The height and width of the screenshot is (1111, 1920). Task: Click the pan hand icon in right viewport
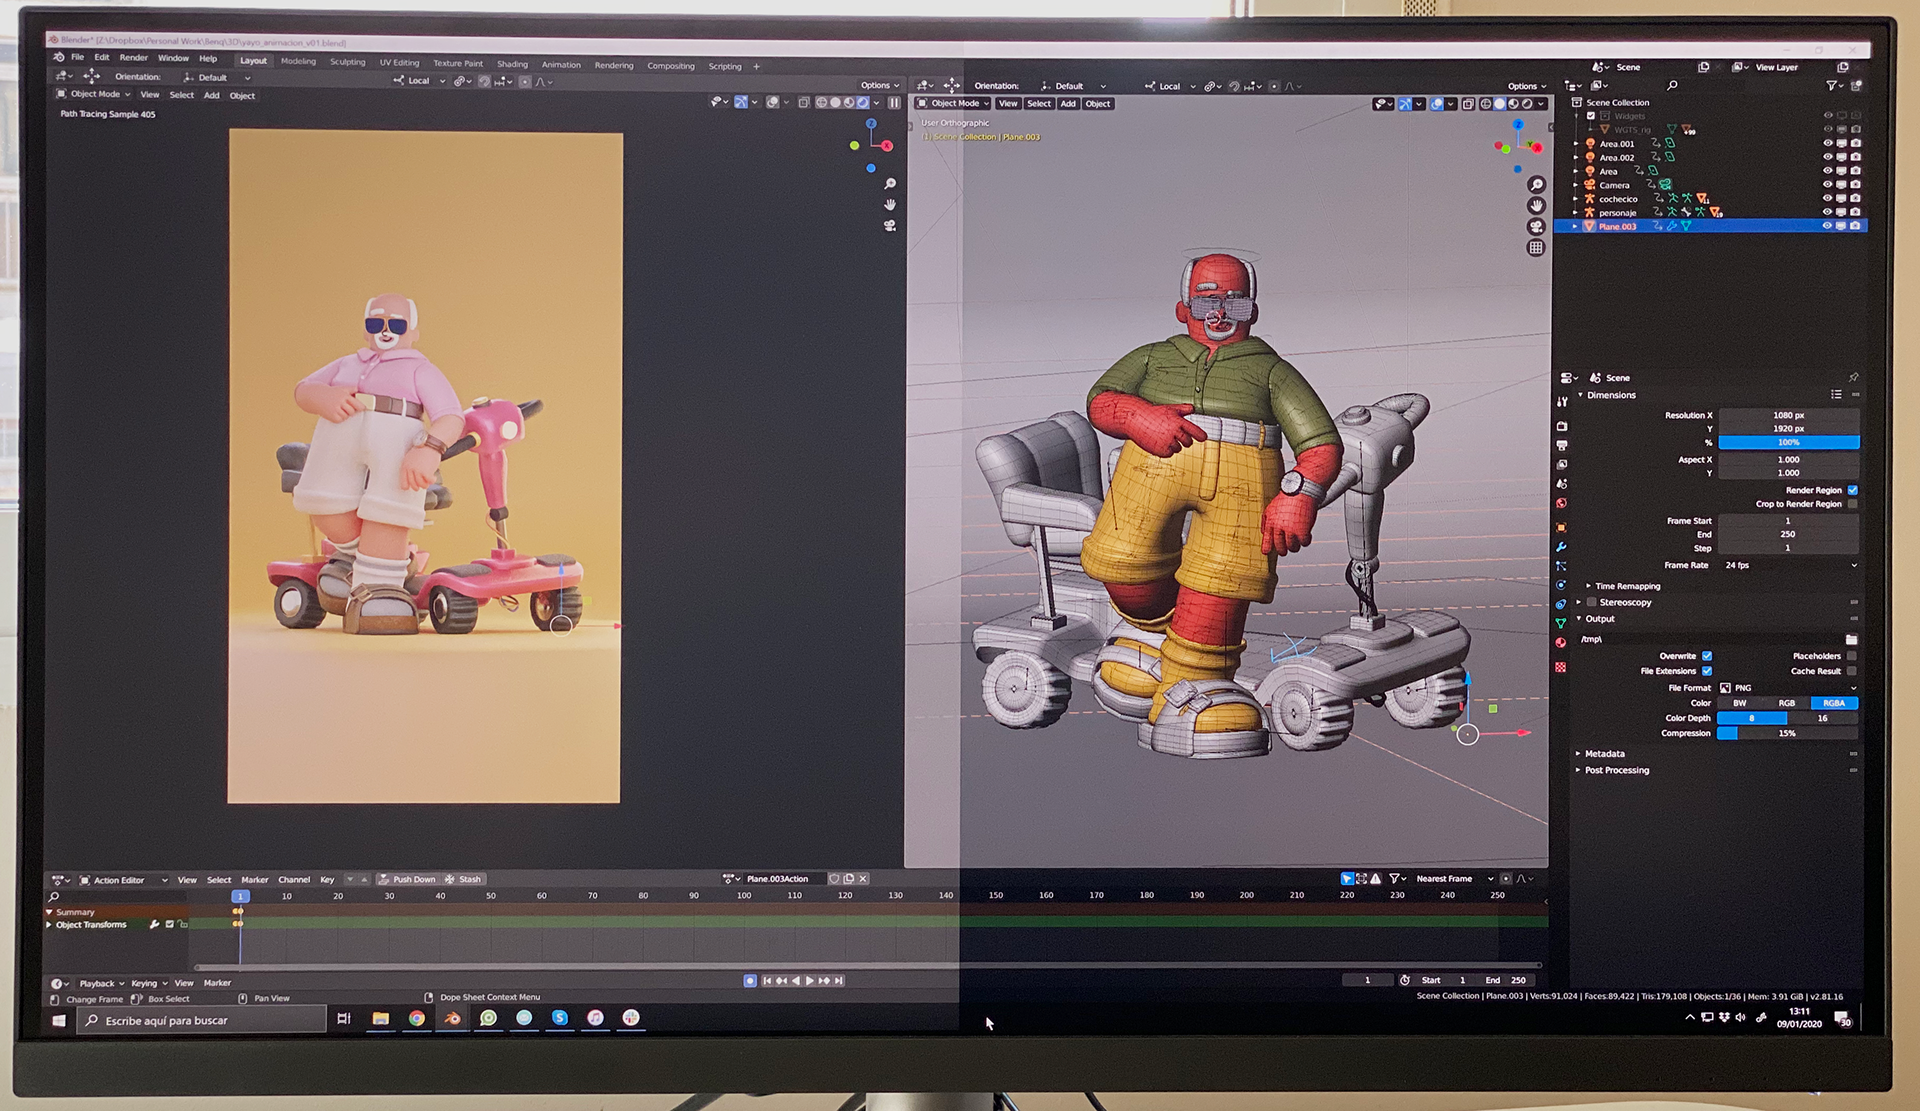(1537, 206)
